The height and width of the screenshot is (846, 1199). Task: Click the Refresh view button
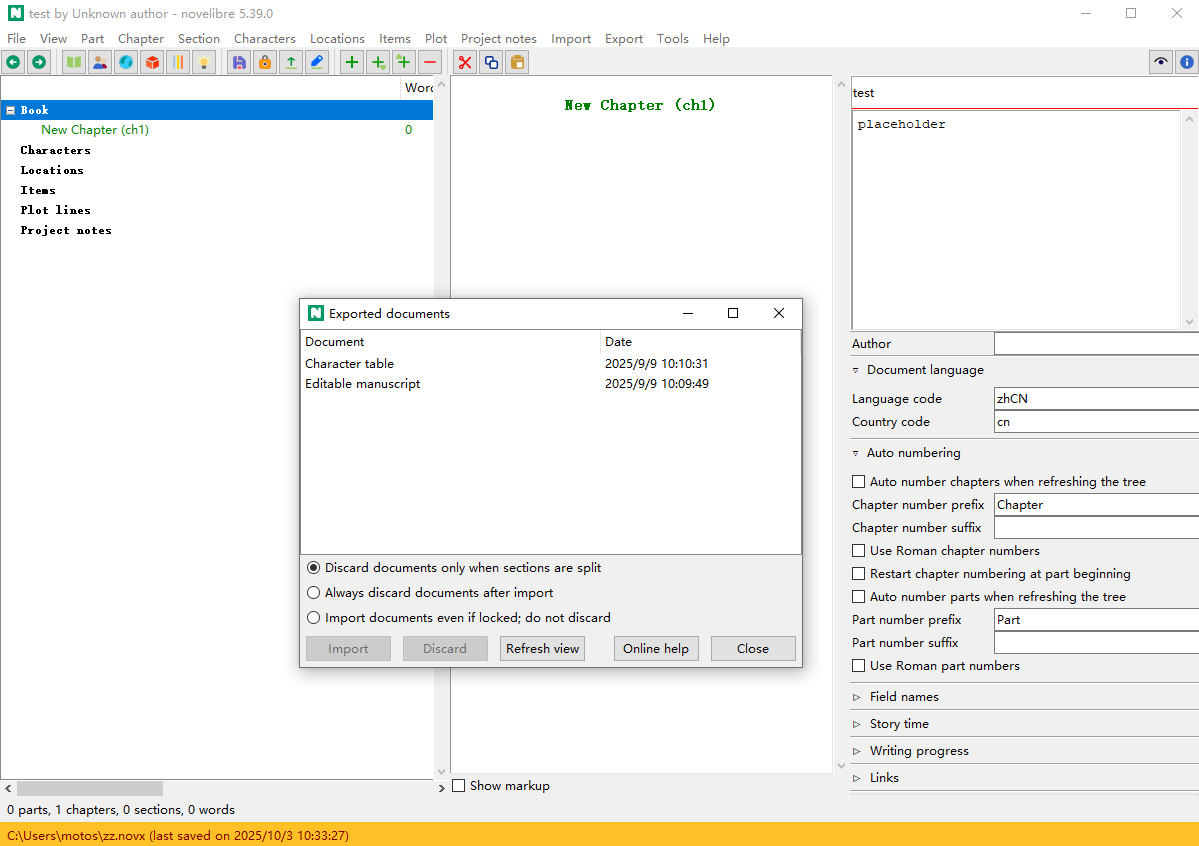[543, 649]
